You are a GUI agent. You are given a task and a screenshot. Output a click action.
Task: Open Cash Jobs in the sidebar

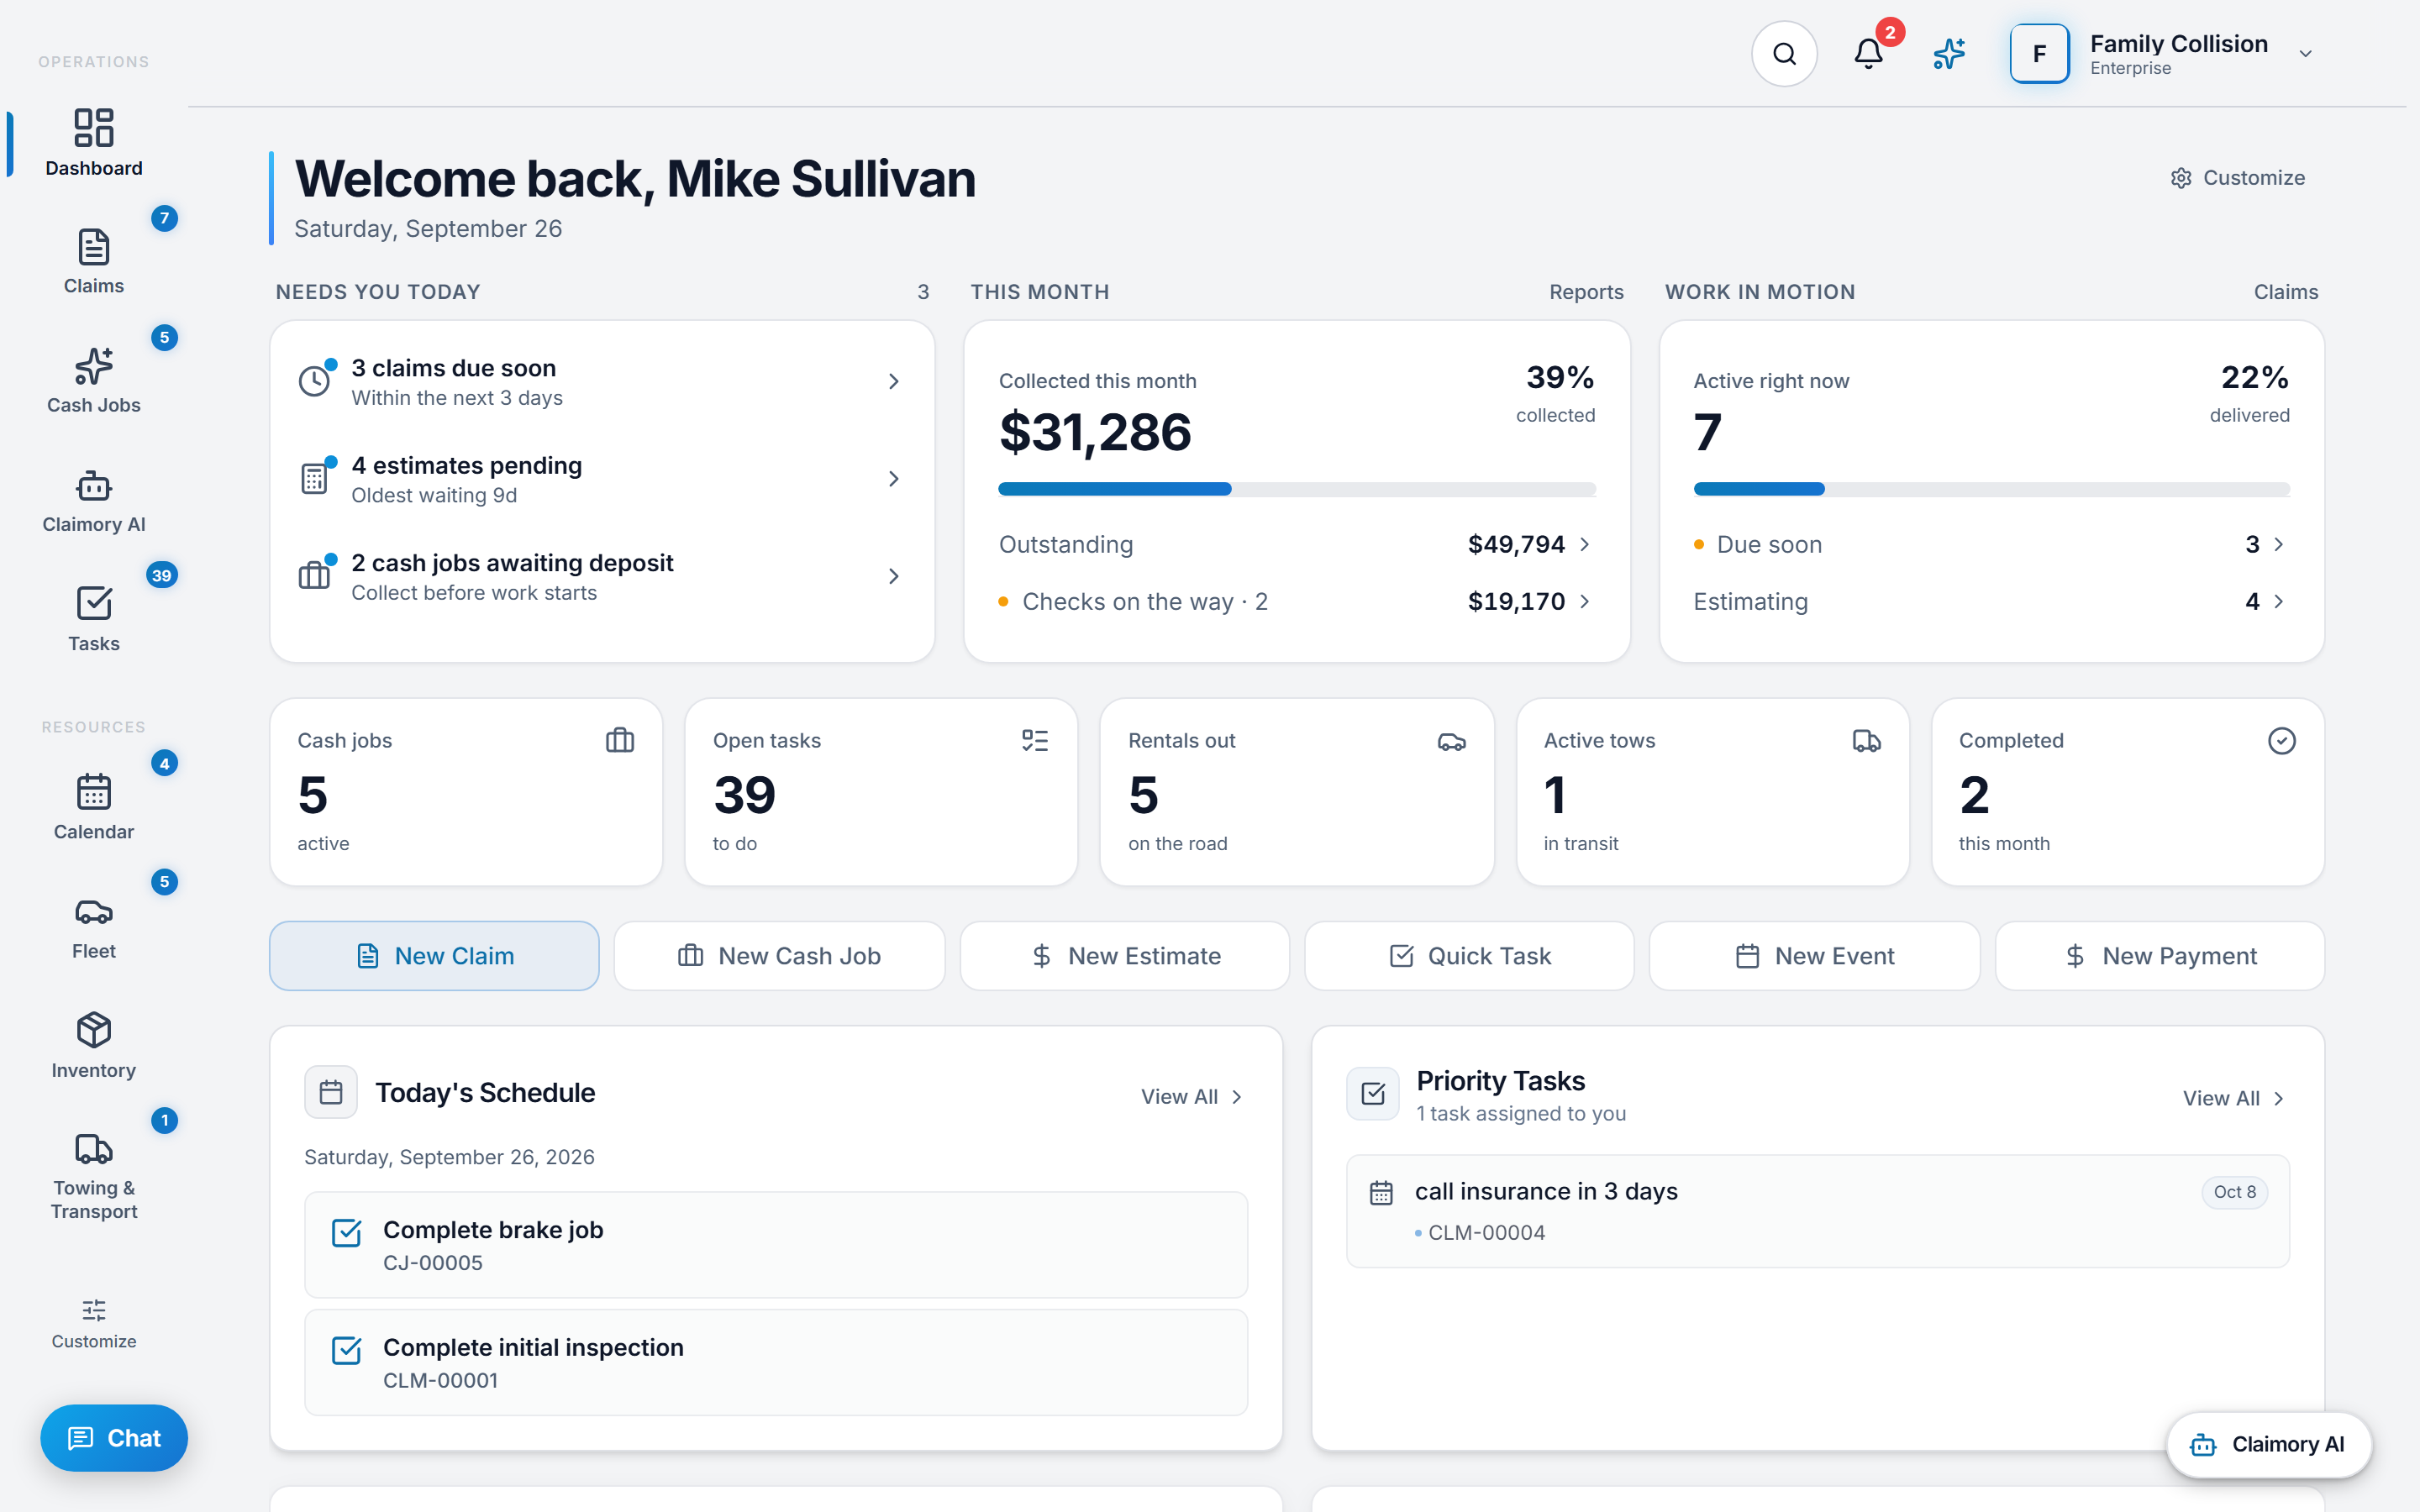[94, 380]
